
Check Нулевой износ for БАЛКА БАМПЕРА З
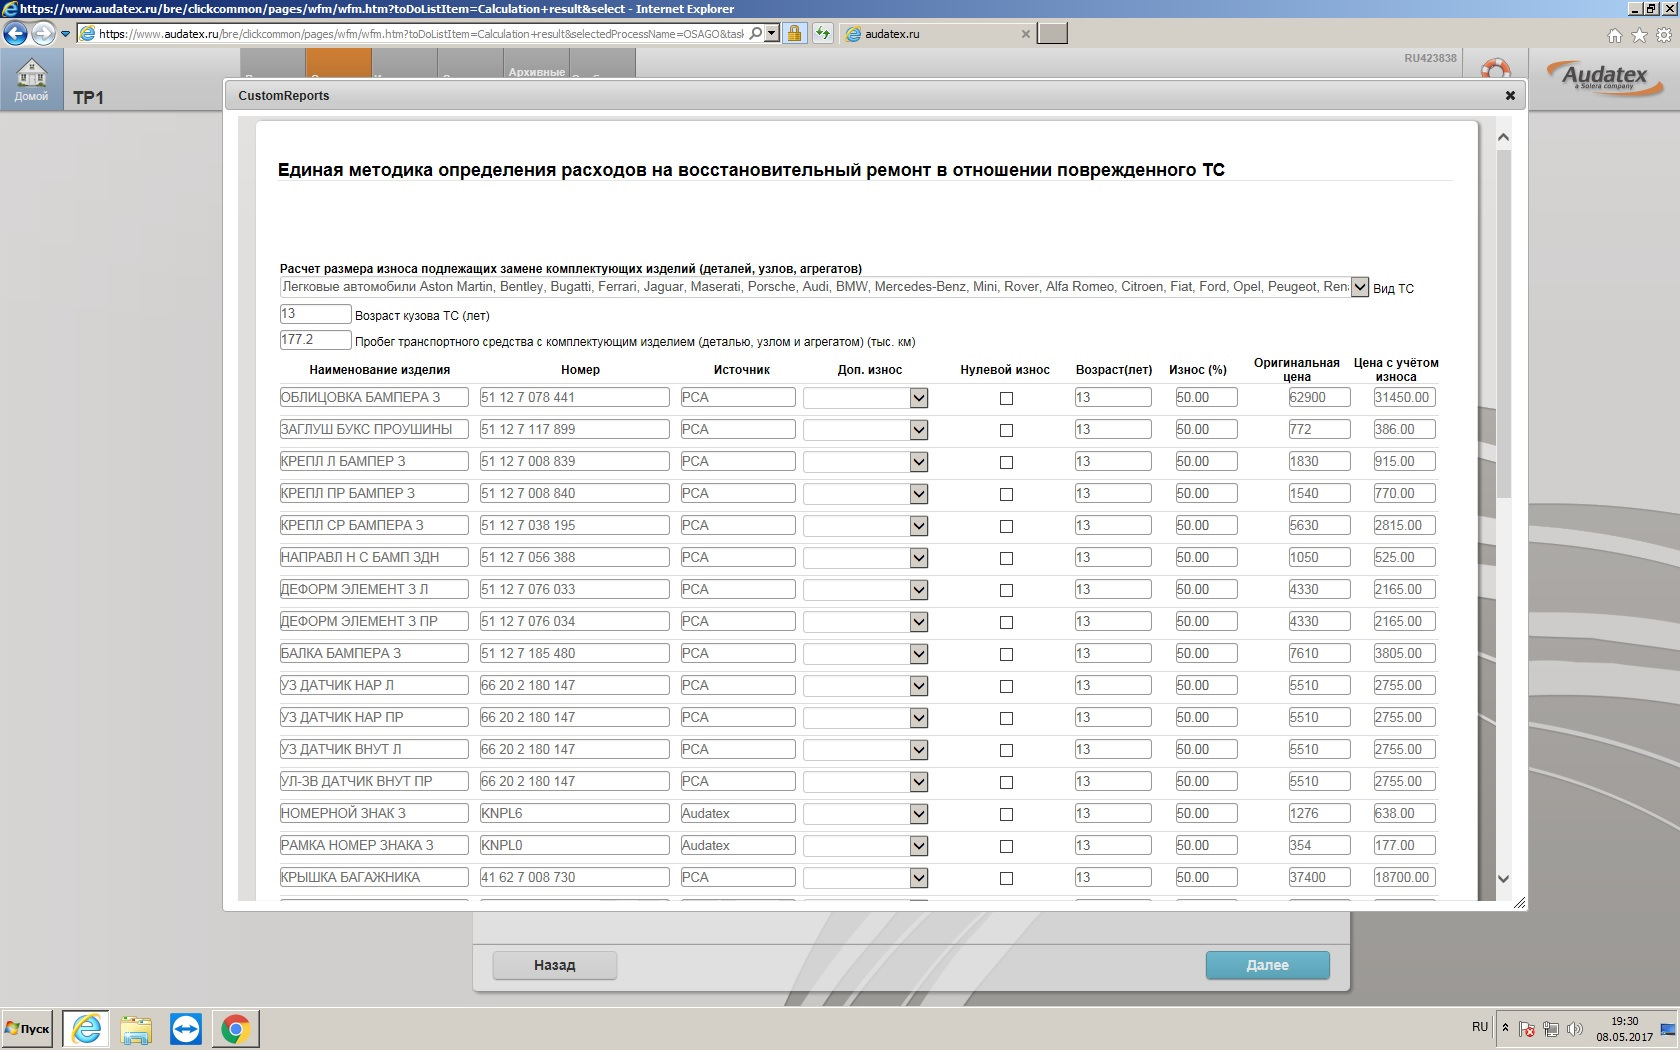coord(1007,654)
